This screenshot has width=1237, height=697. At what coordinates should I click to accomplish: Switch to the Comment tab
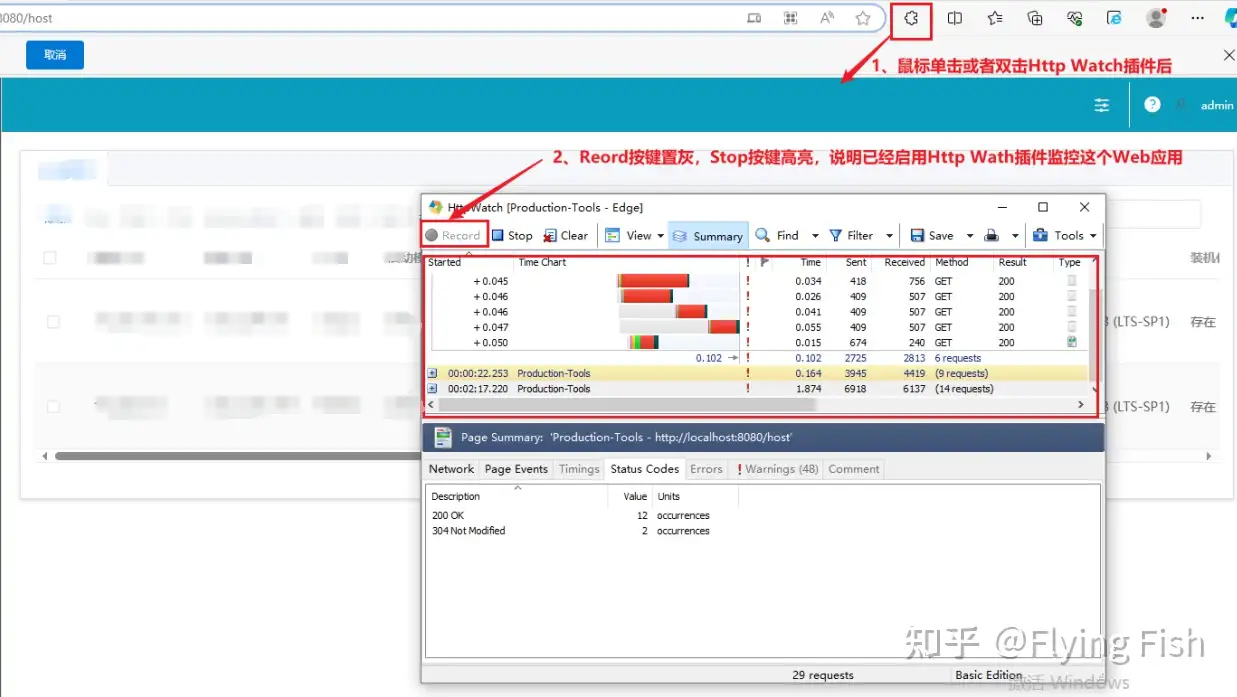854,469
